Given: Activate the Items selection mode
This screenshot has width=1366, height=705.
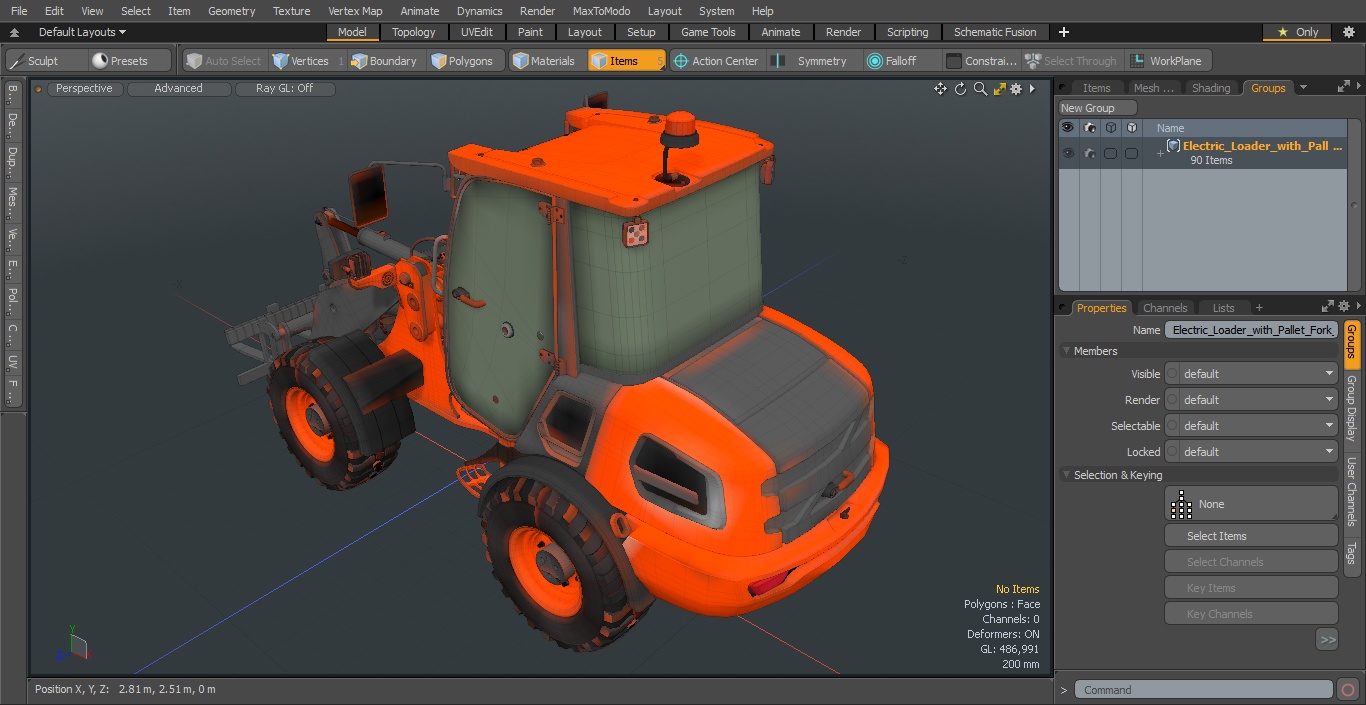Looking at the screenshot, I should point(626,61).
